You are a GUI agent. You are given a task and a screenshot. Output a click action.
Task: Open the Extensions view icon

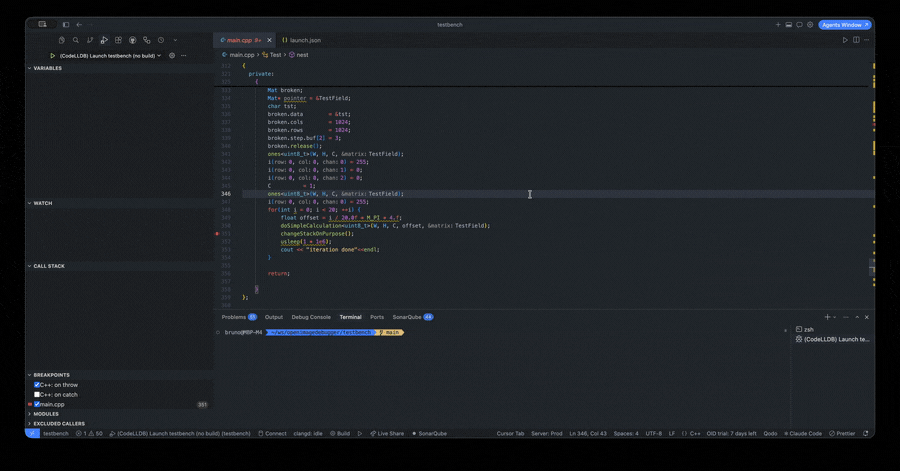pyautogui.click(x=118, y=40)
